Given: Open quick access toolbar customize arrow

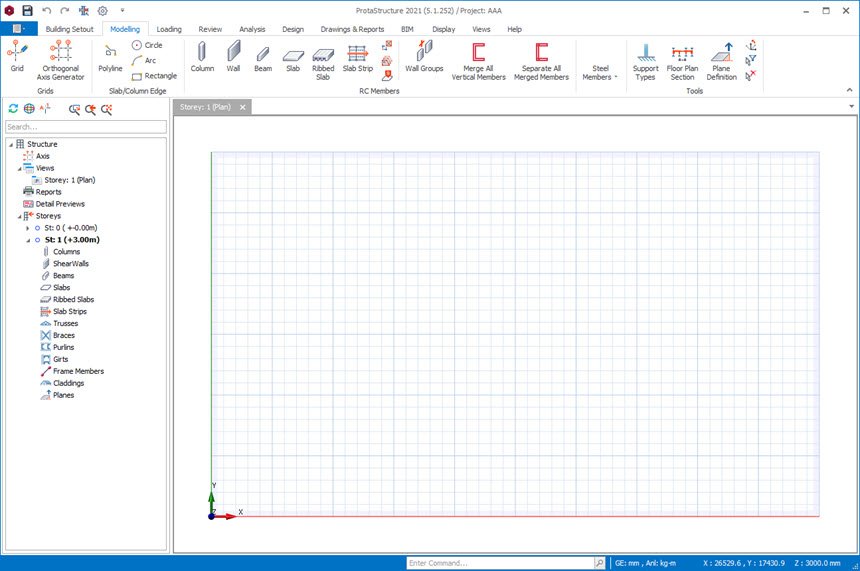Looking at the screenshot, I should point(122,10).
